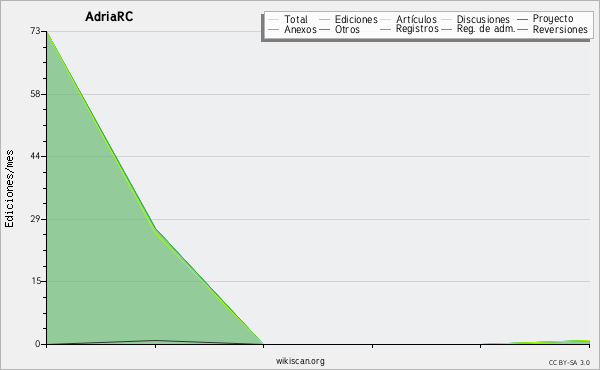Image resolution: width=600 pixels, height=370 pixels.
Task: Click the Reversiones legend label
Action: coord(560,29)
